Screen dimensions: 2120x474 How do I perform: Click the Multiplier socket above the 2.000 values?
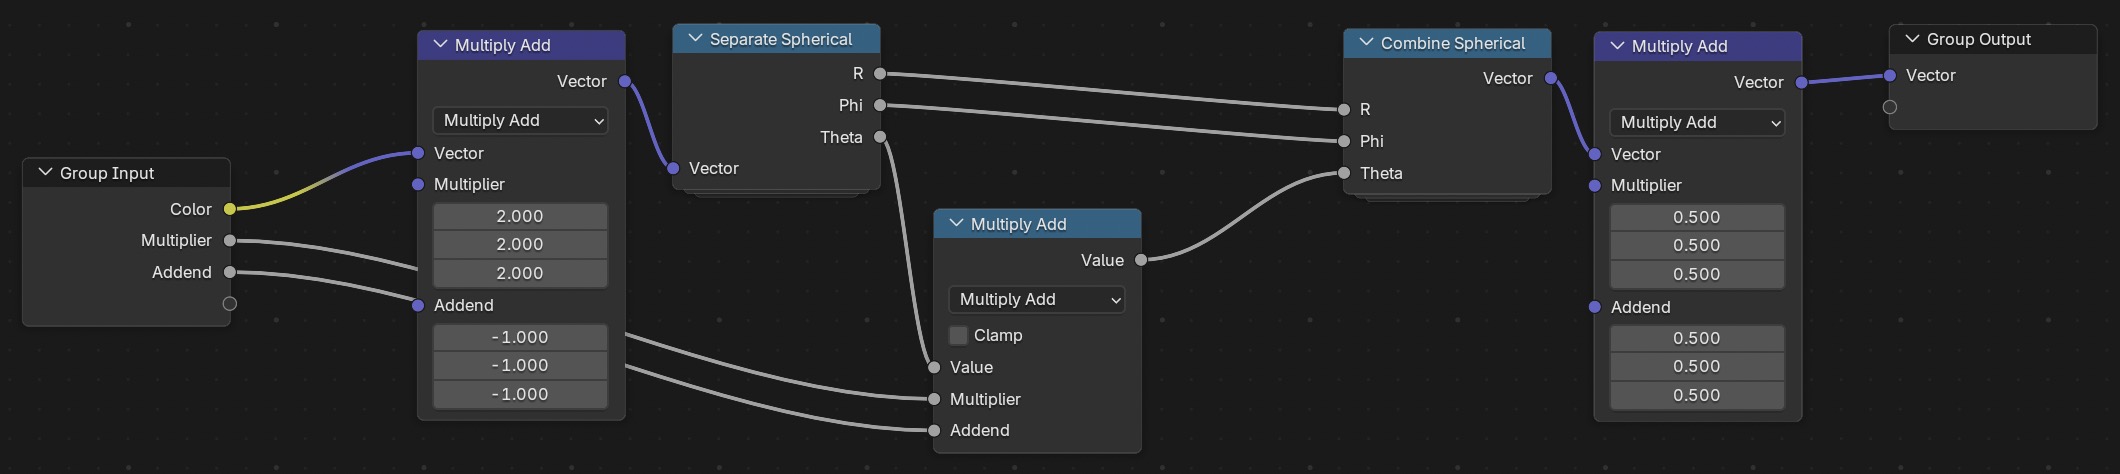pyautogui.click(x=418, y=184)
